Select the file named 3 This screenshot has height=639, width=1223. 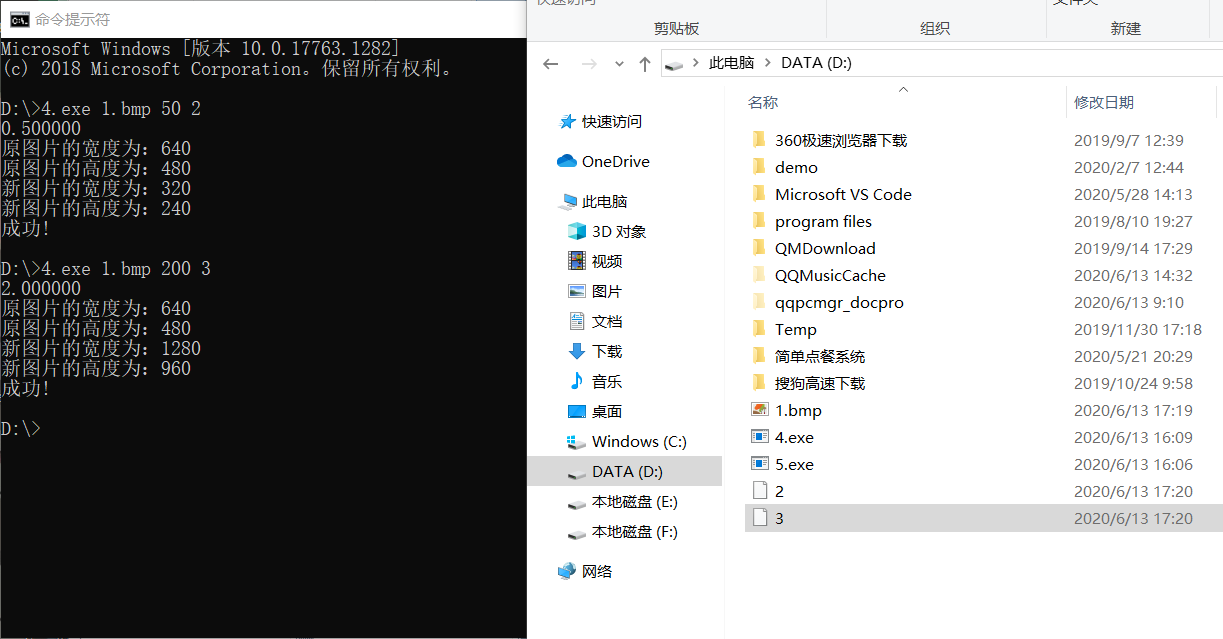coord(779,518)
